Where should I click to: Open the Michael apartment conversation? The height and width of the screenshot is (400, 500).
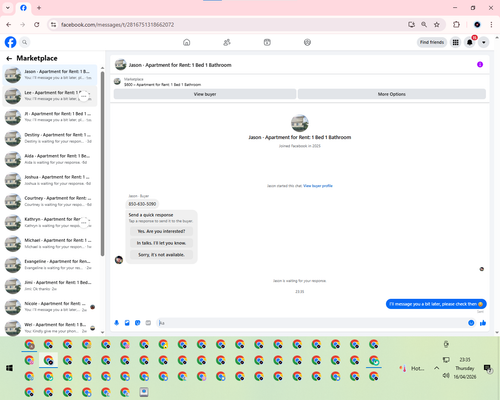[50, 243]
